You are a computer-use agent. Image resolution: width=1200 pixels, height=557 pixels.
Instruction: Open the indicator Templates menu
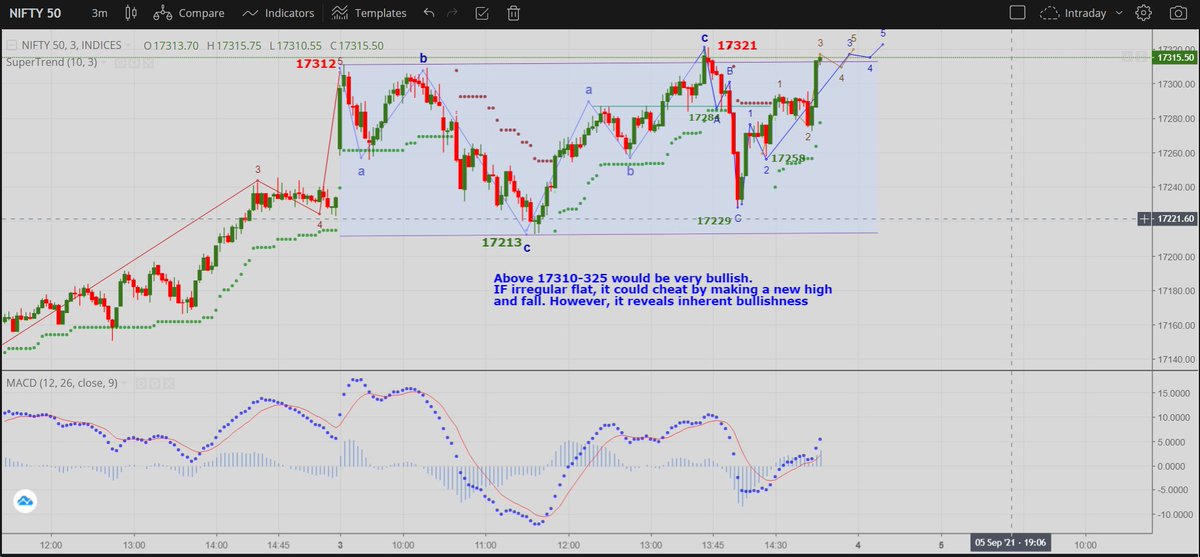(370, 13)
